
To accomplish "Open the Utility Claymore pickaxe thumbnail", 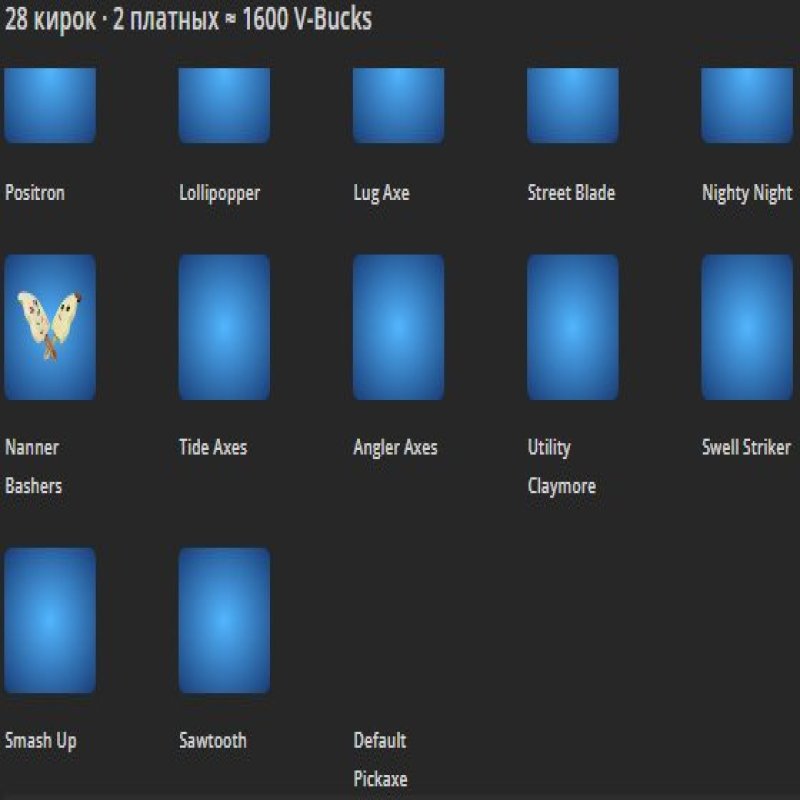I will pyautogui.click(x=572, y=328).
